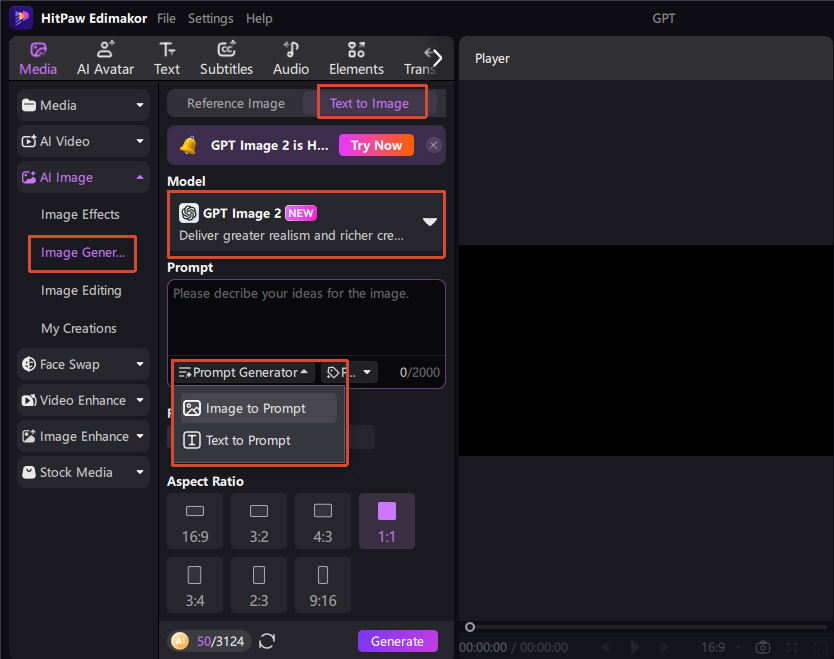Screen dimensions: 834x659
Task: Open the Text tool tab
Action: click(167, 59)
